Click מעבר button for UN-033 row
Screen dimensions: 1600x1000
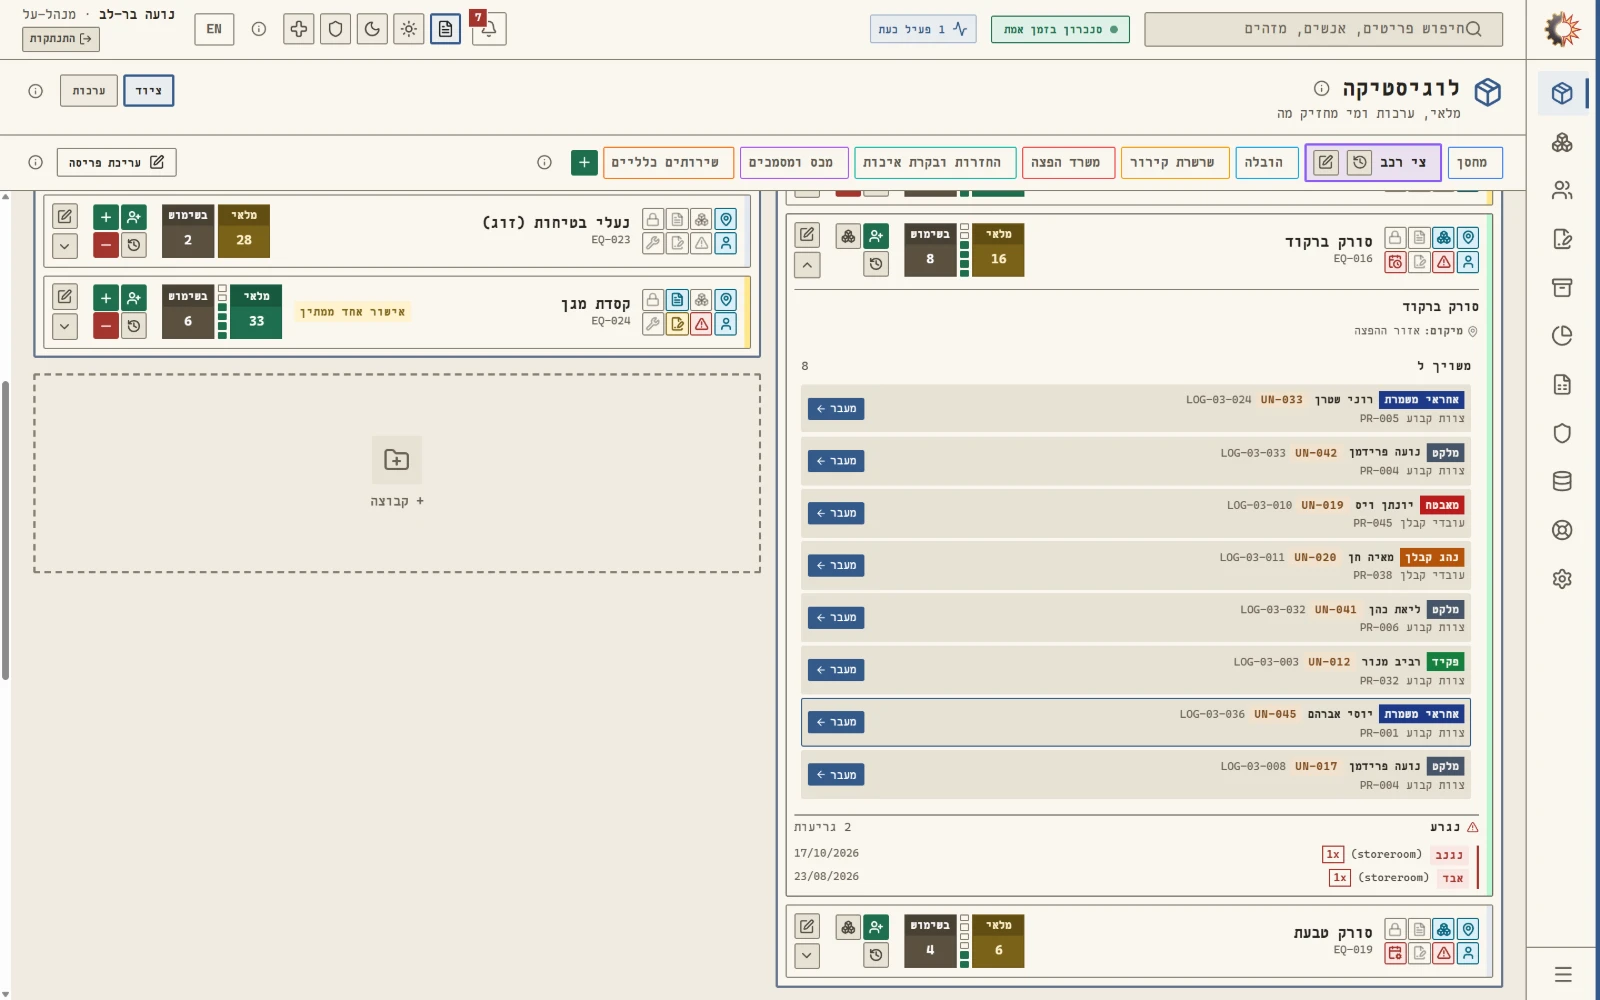click(836, 409)
